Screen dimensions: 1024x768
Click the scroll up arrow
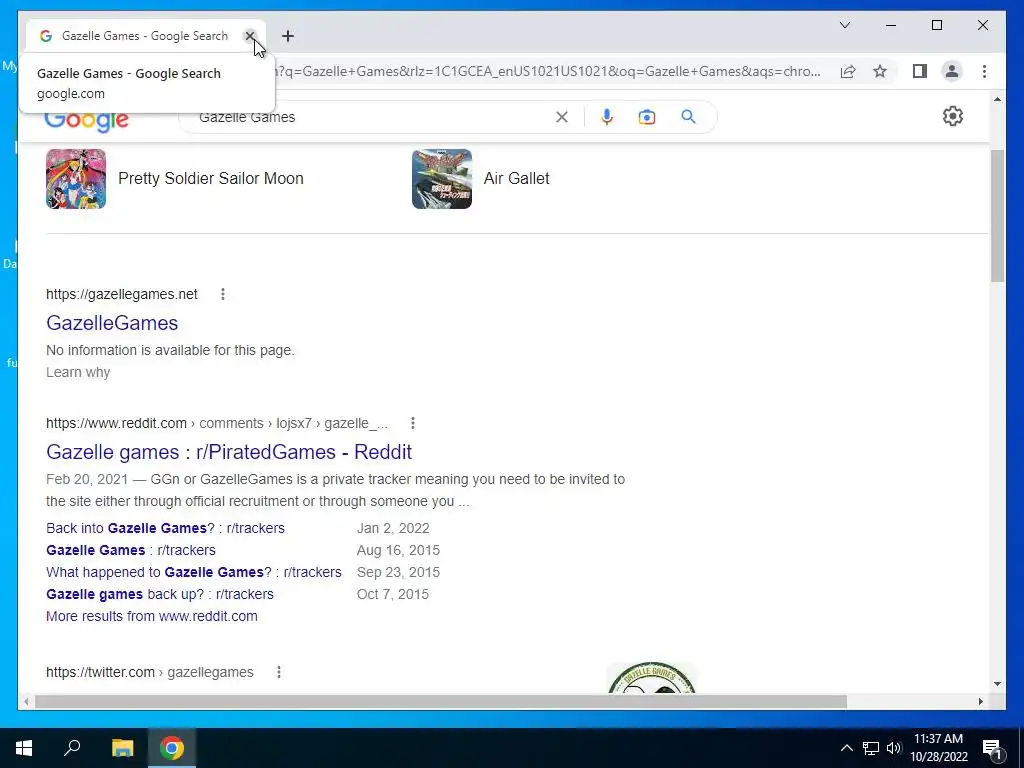pyautogui.click(x=997, y=99)
